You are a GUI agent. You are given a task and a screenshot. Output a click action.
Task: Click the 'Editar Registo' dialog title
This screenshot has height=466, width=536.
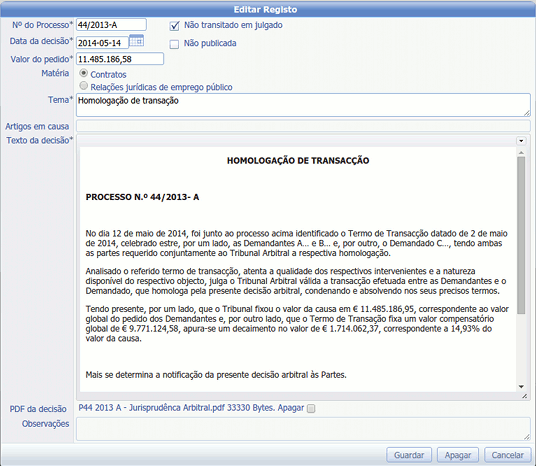coord(265,10)
